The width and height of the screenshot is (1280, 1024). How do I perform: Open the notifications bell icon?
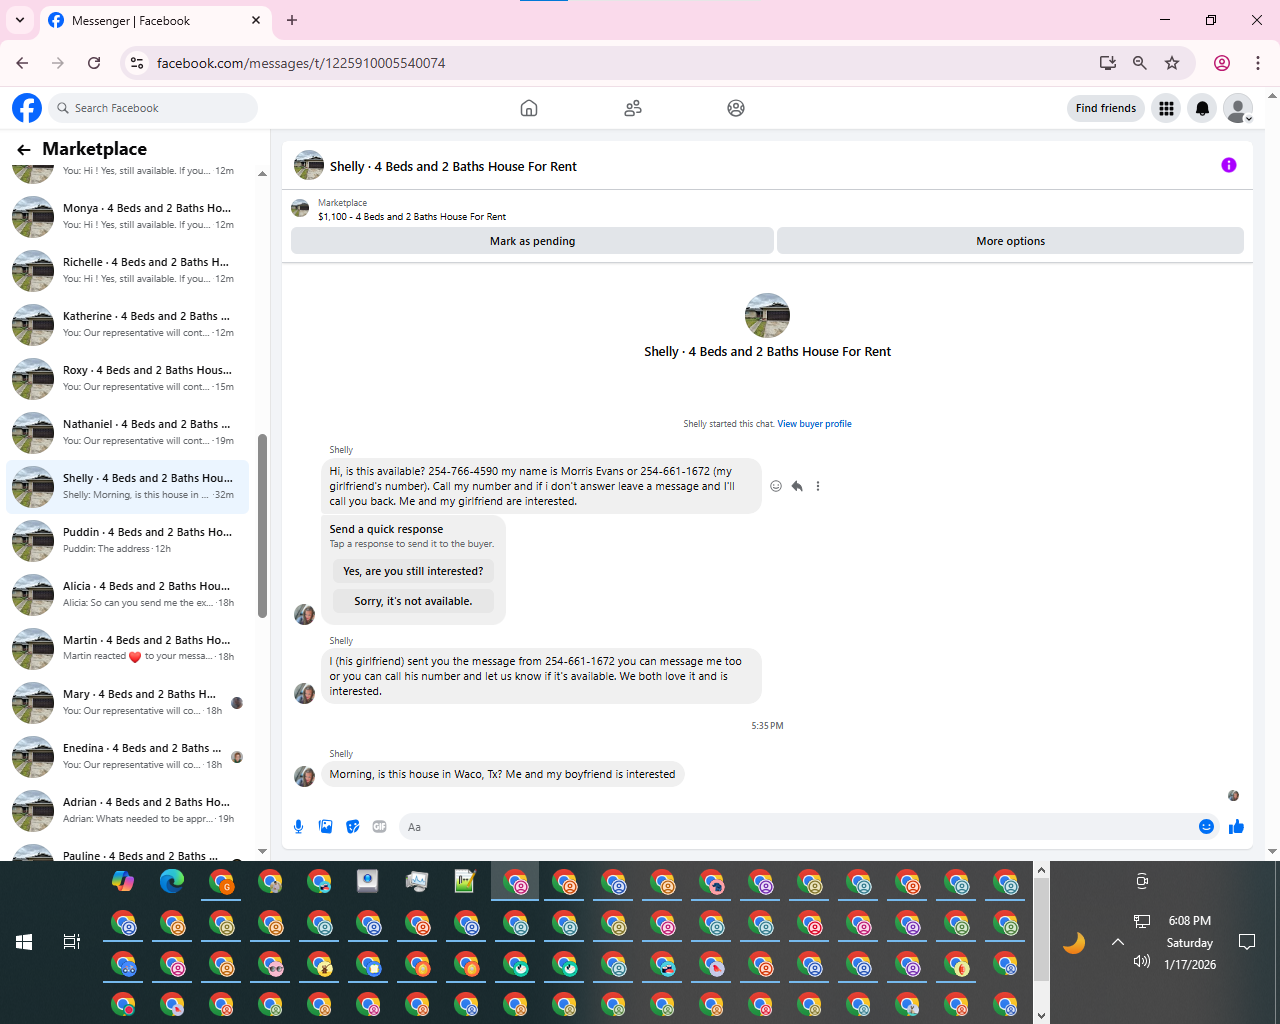point(1202,108)
